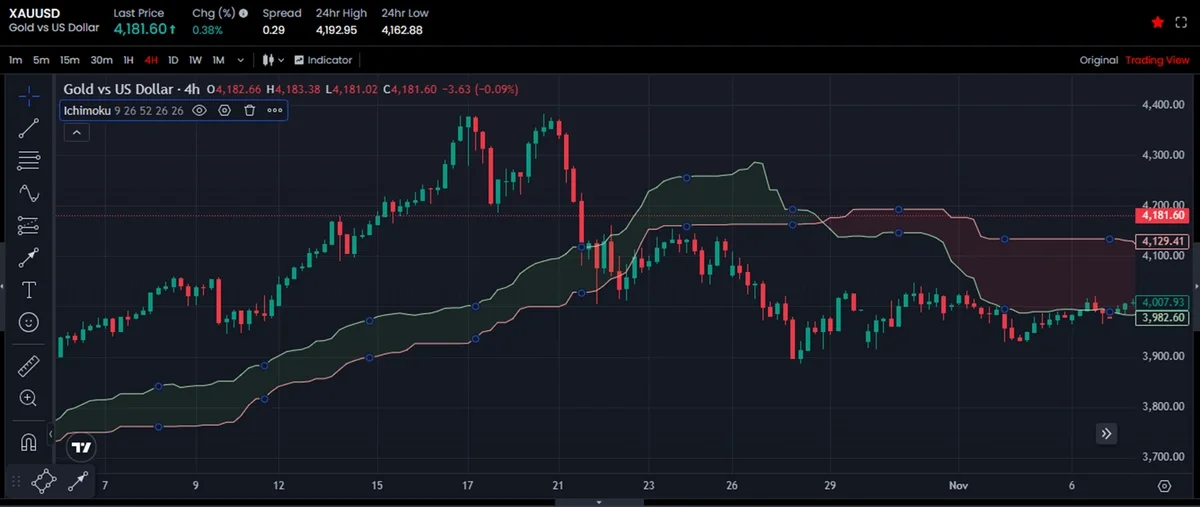Open the Indicator menu
Viewport: 1200px width, 507px height.
(x=322, y=60)
